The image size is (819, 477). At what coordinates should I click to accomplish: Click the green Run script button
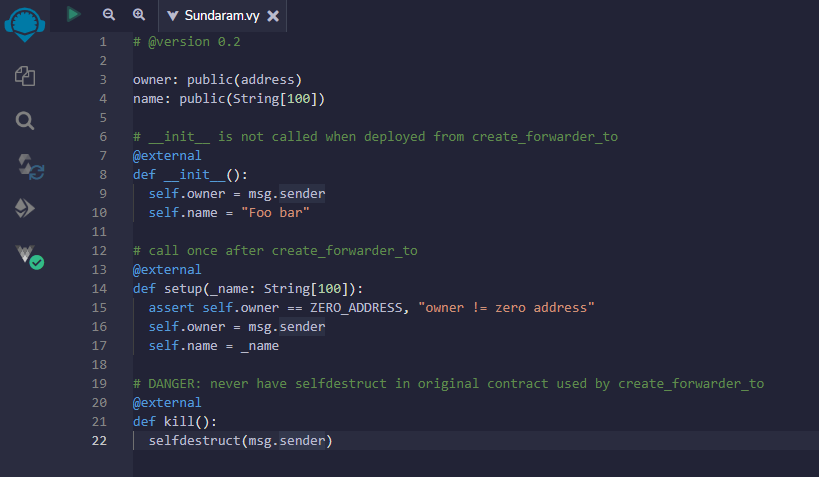tap(73, 14)
